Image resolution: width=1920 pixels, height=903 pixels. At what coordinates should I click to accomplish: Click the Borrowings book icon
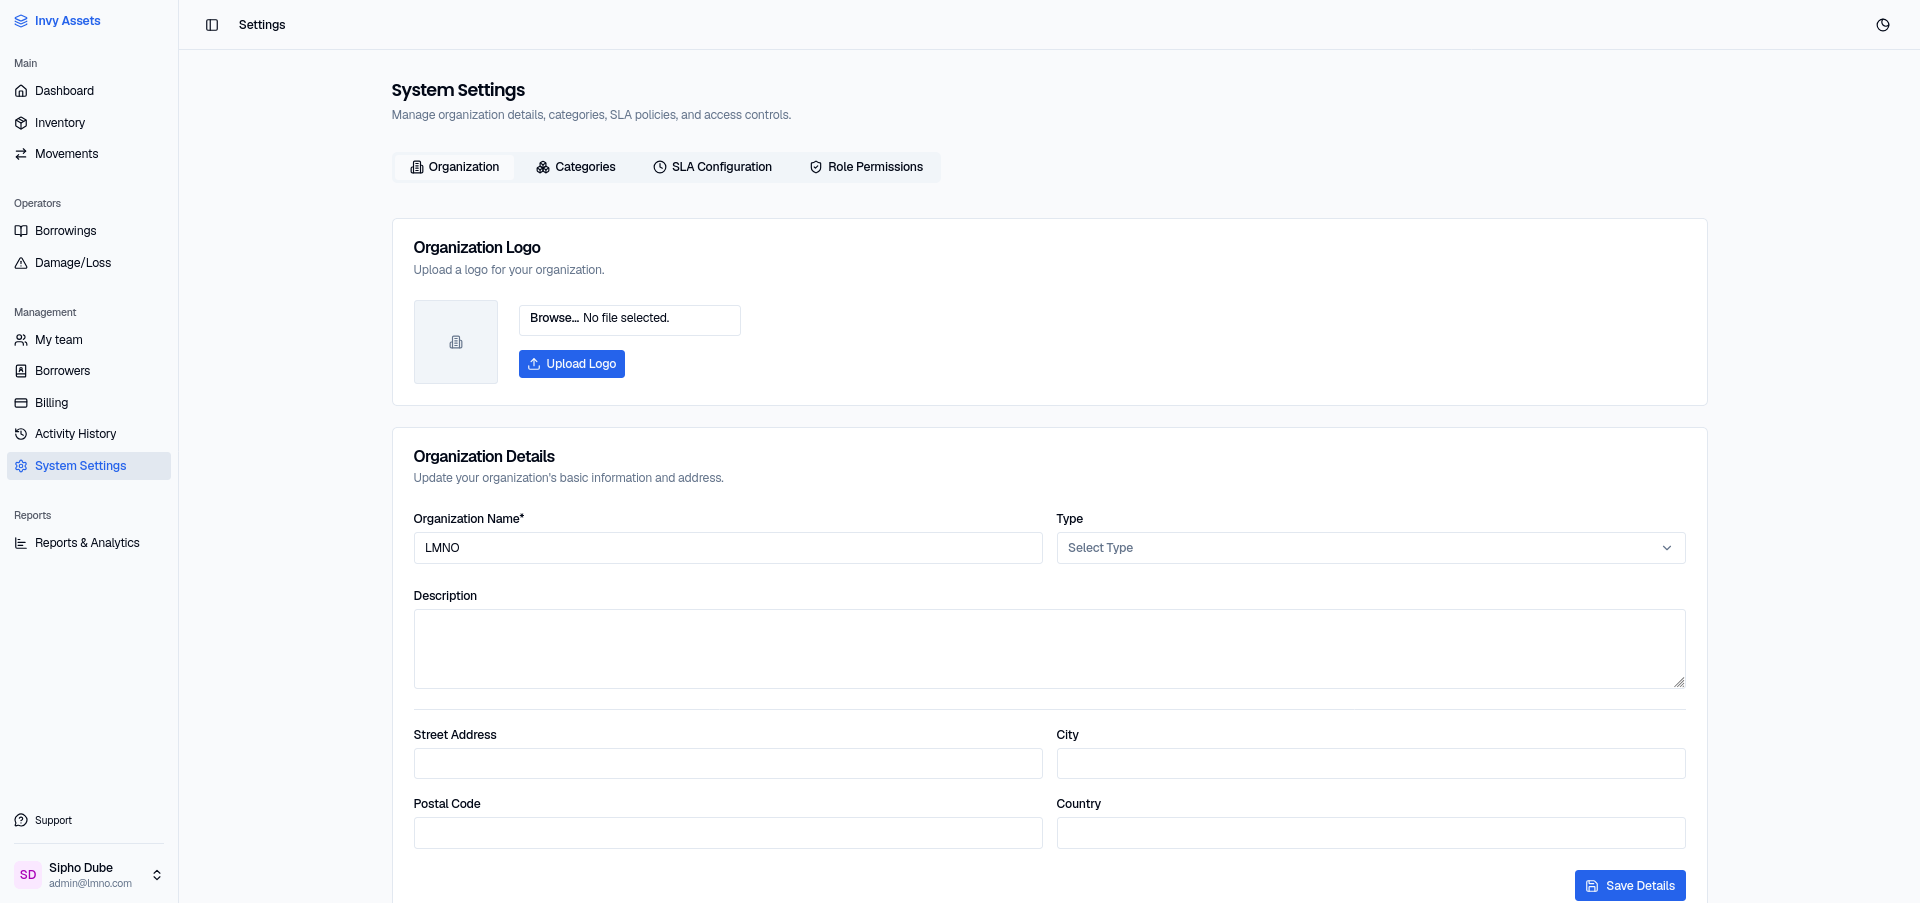[x=21, y=231]
